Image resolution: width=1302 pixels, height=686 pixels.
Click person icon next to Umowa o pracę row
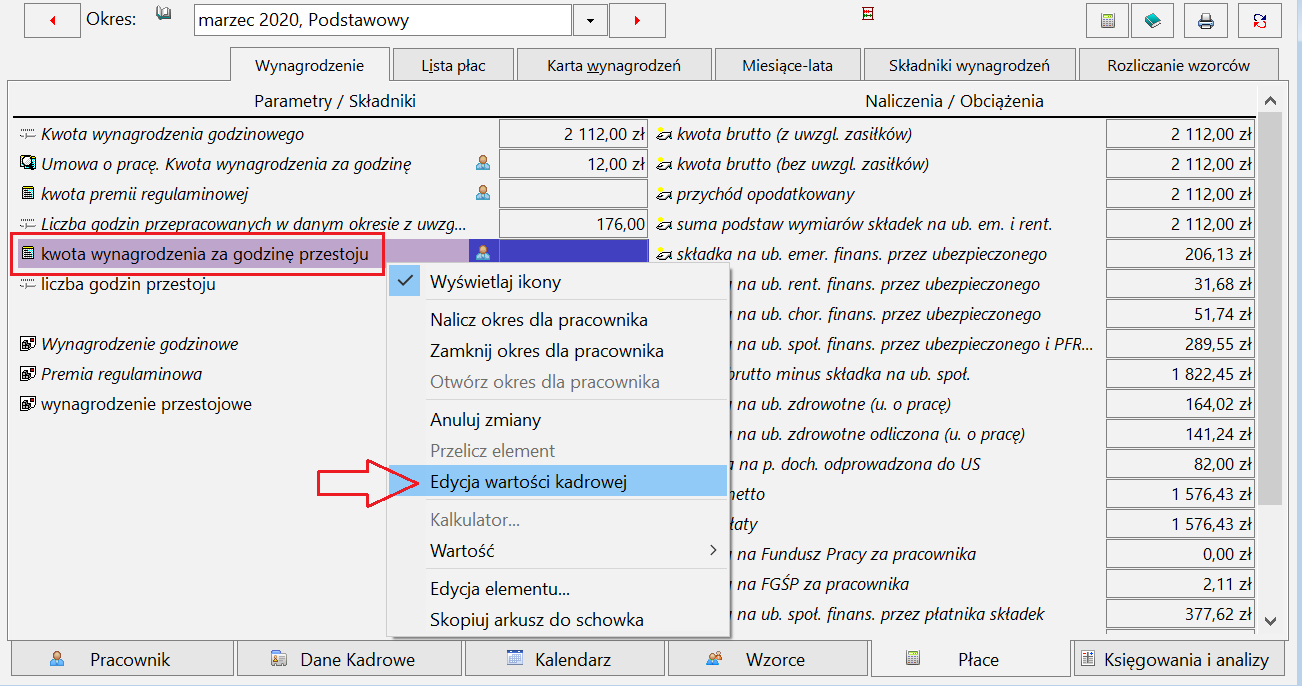coord(483,163)
